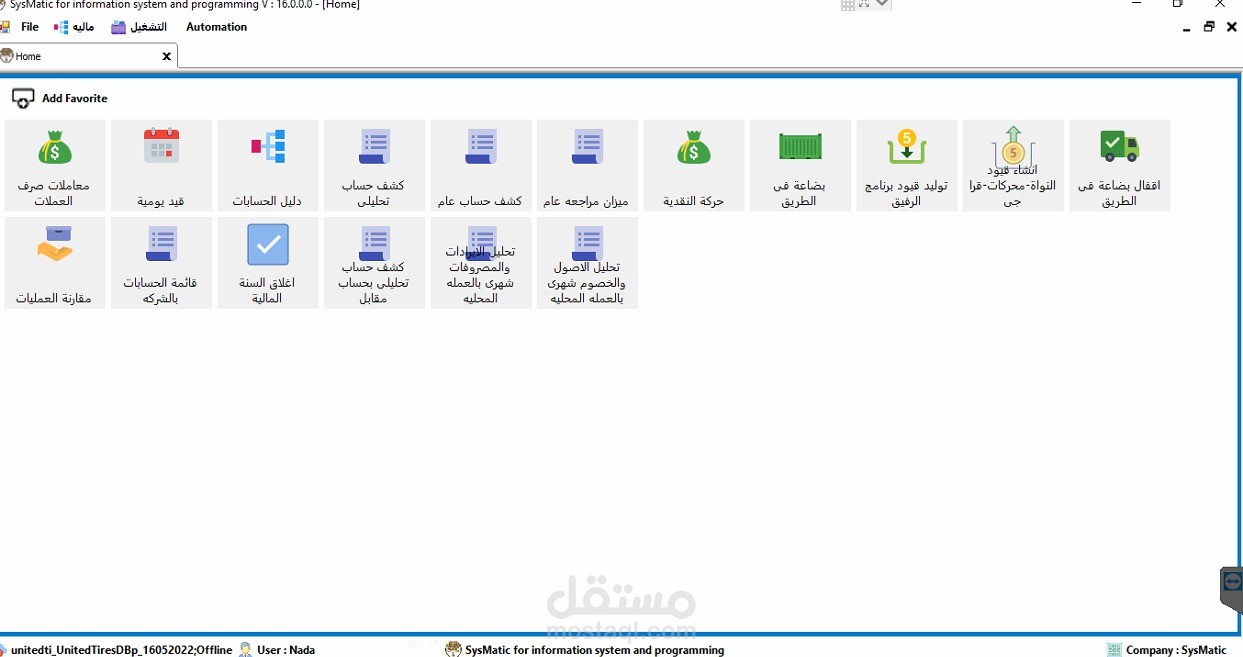Click the Add Favorite icon

point(23,99)
